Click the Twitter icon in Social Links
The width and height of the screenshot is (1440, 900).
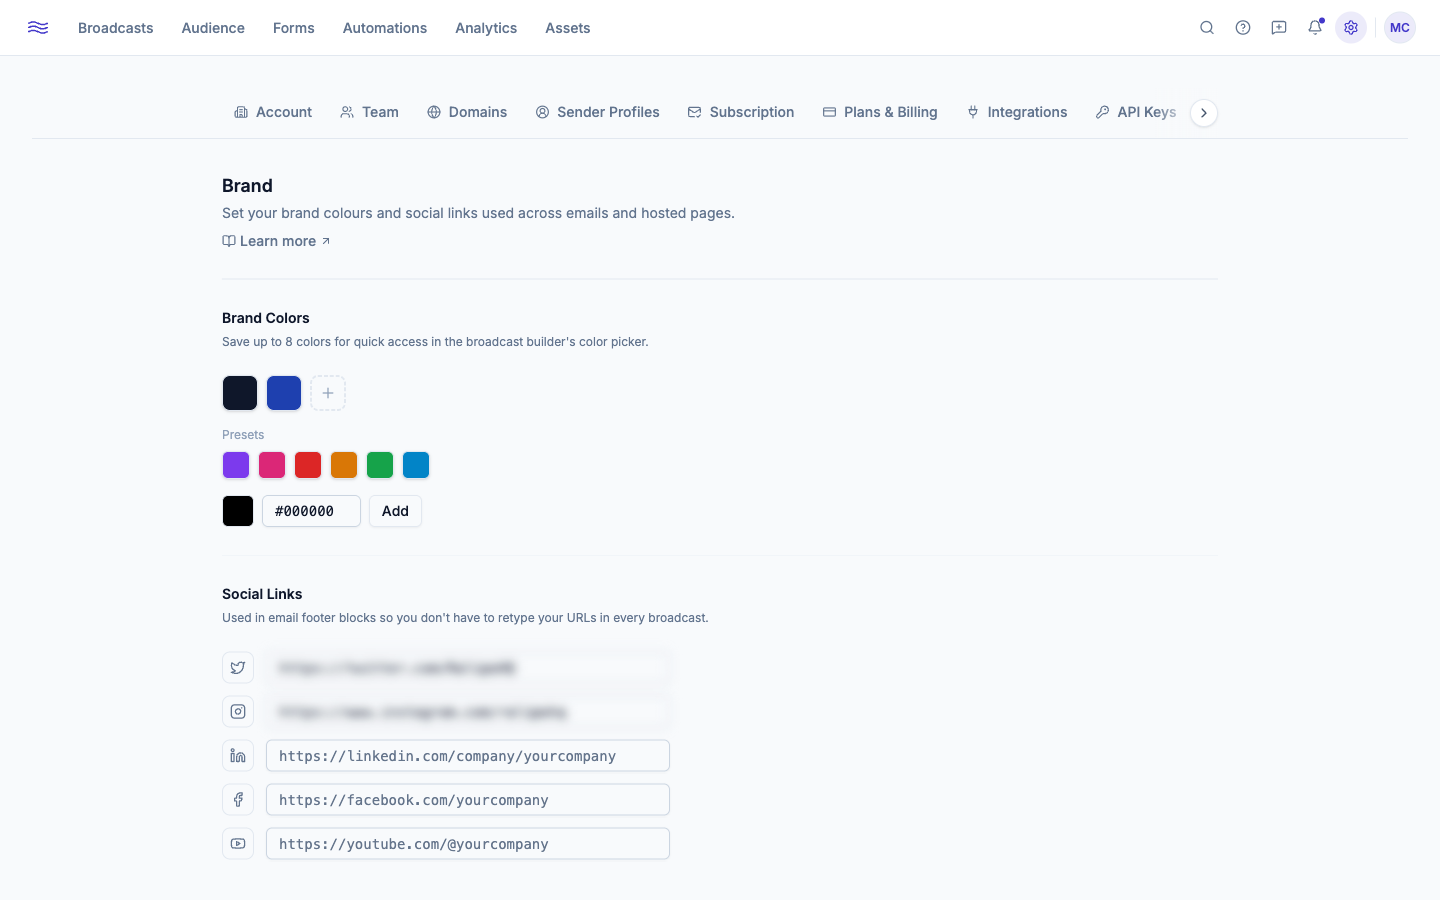[x=238, y=668]
